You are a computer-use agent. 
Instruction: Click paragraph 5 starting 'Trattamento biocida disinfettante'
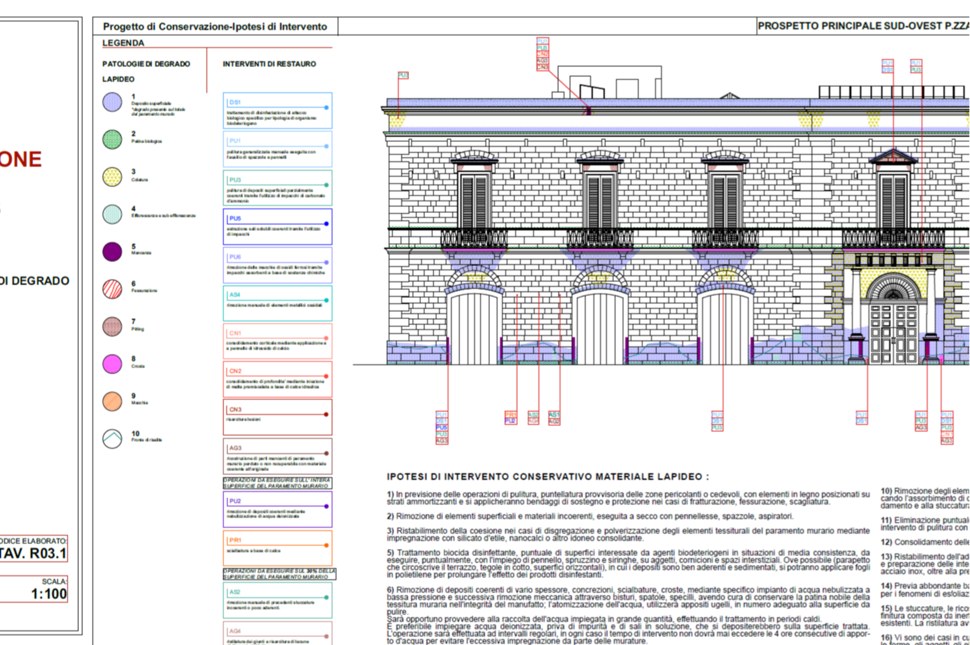tap(628, 563)
